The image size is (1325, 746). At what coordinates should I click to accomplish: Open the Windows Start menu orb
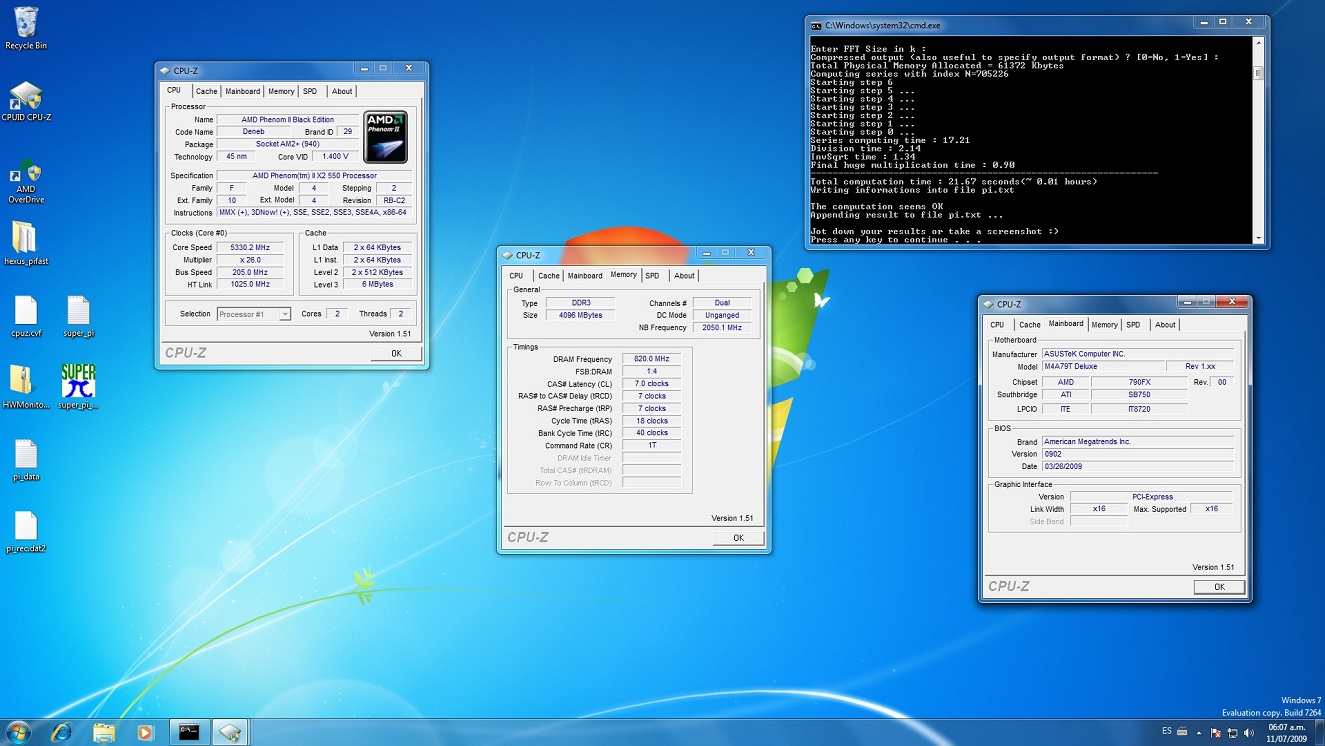(x=18, y=732)
